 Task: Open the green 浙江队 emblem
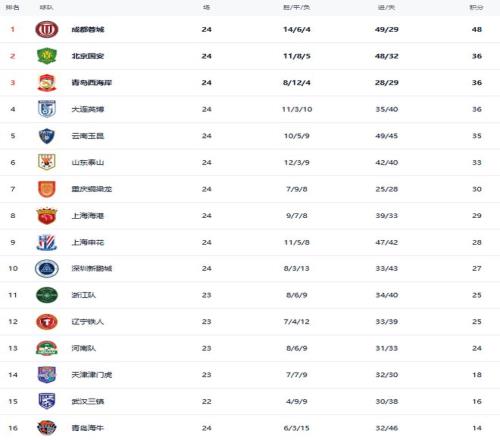tap(47, 295)
